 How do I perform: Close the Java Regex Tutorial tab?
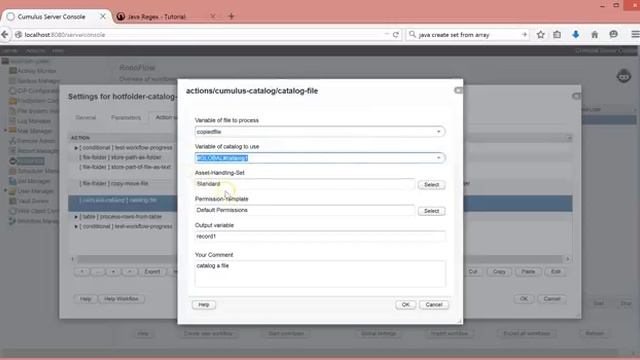212,16
